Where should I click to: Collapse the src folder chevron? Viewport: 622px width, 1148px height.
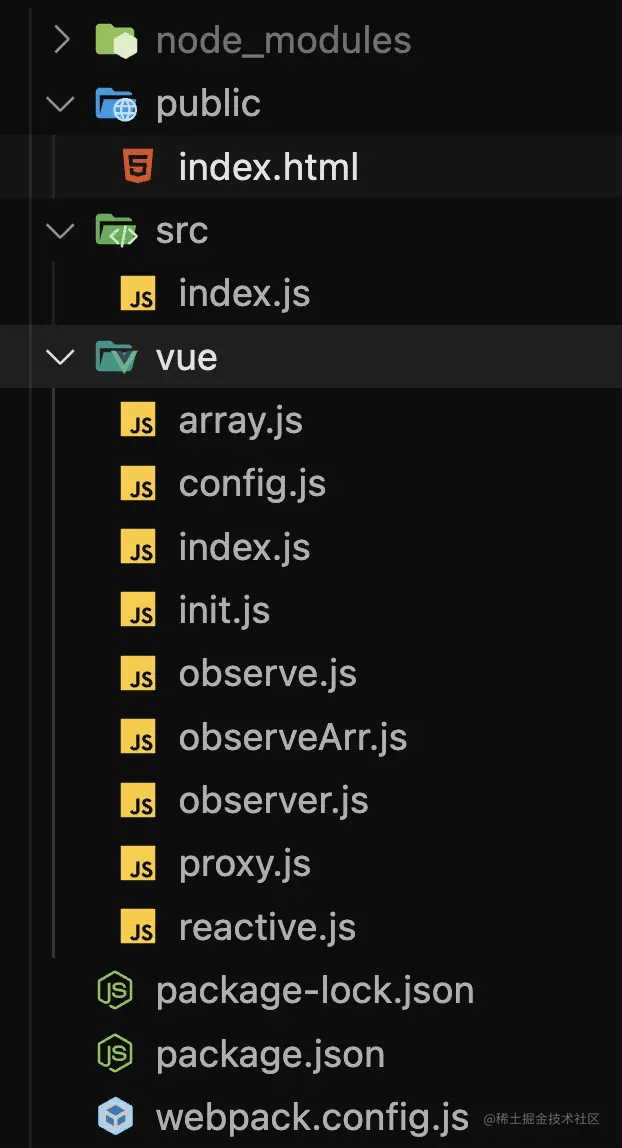click(61, 231)
